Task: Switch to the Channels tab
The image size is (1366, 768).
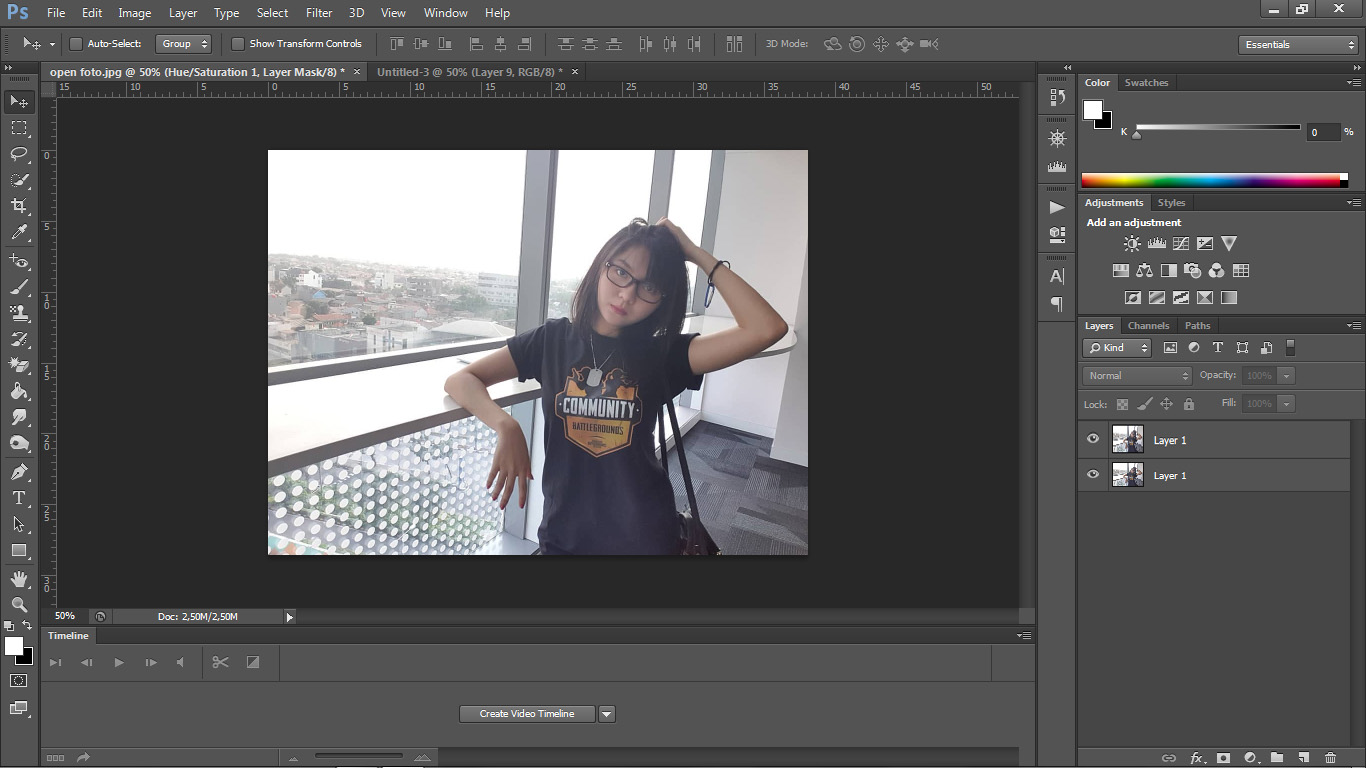Action: pyautogui.click(x=1148, y=326)
